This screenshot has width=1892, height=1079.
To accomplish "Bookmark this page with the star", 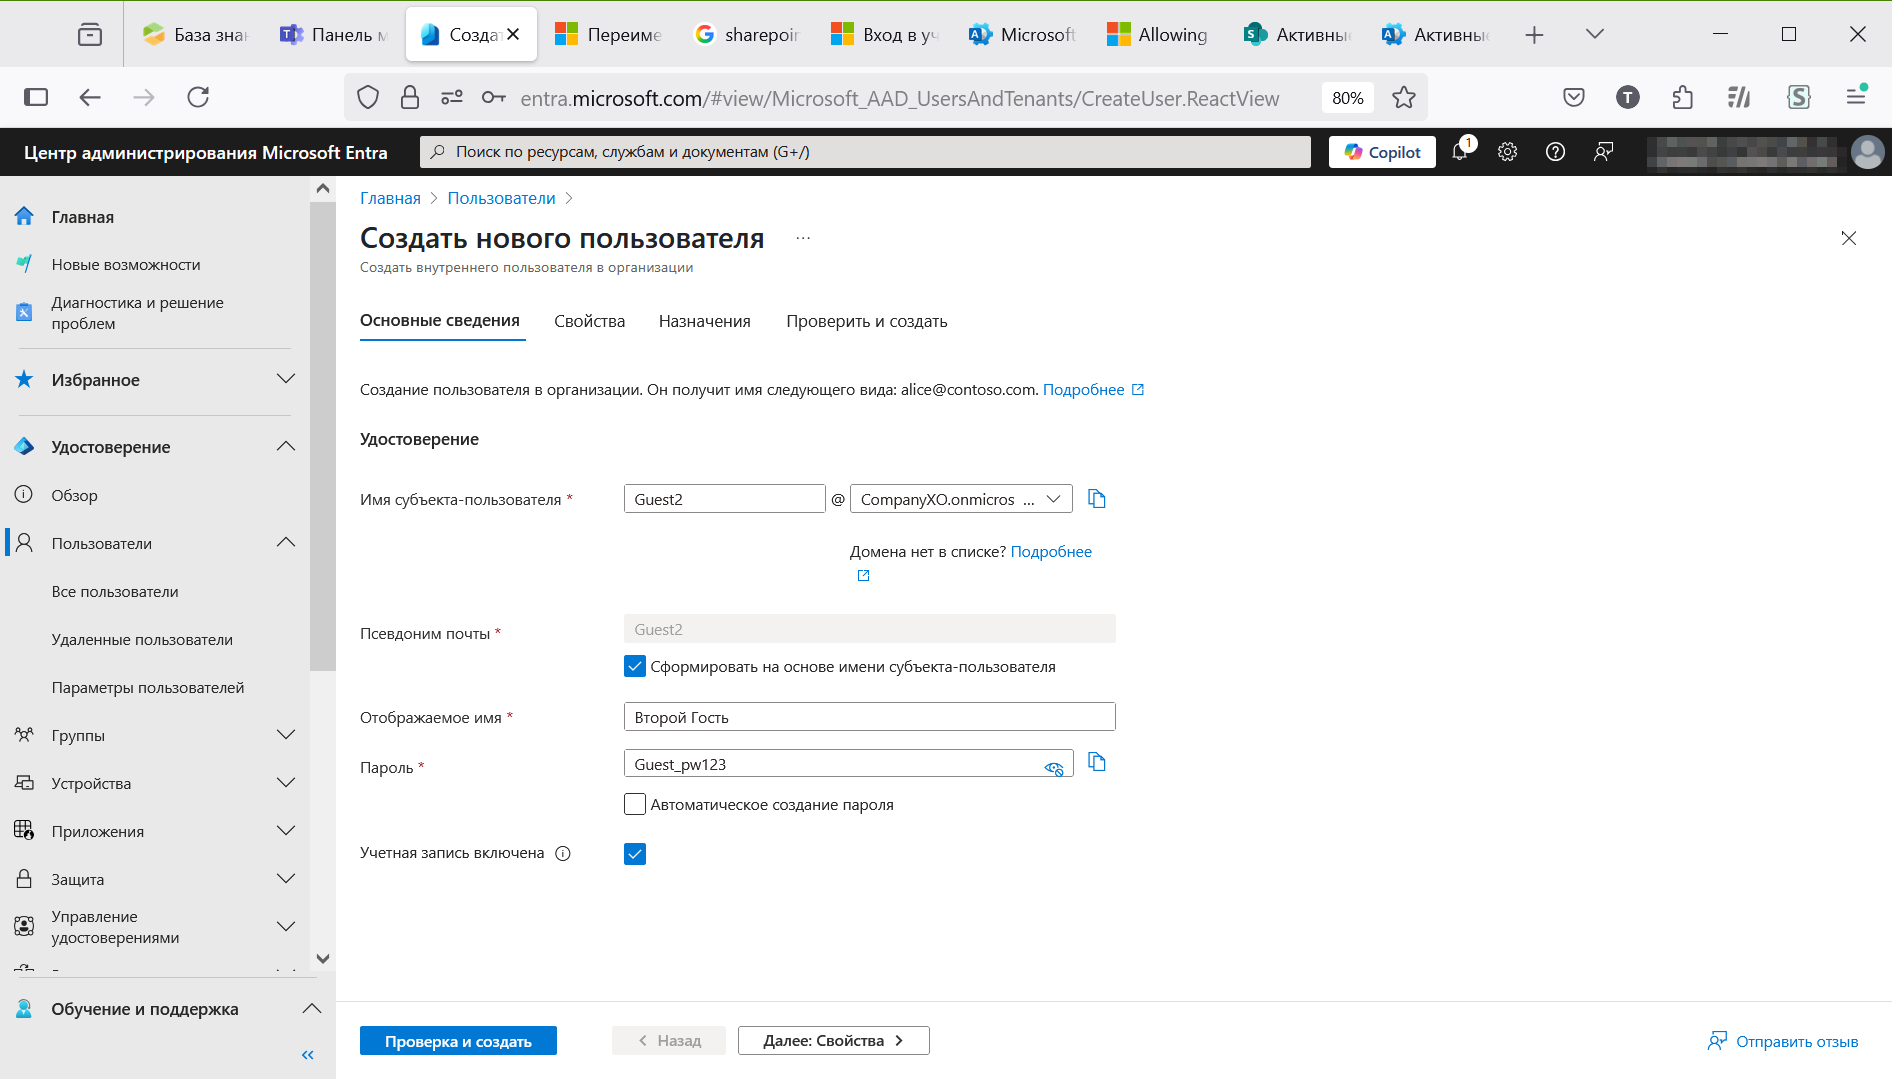I will click(x=1404, y=97).
